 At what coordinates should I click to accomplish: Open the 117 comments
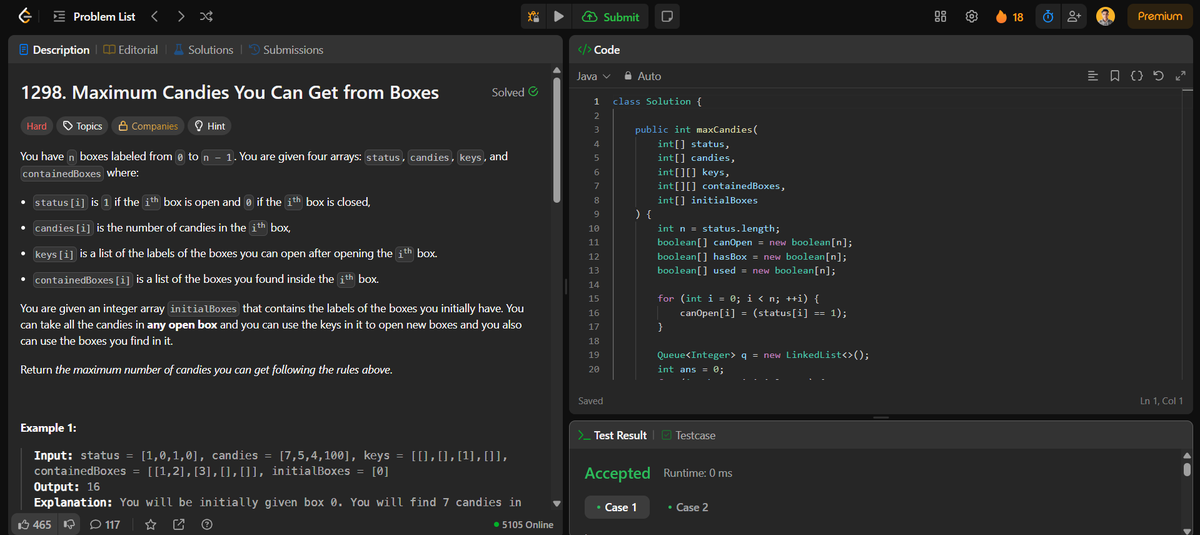point(106,525)
